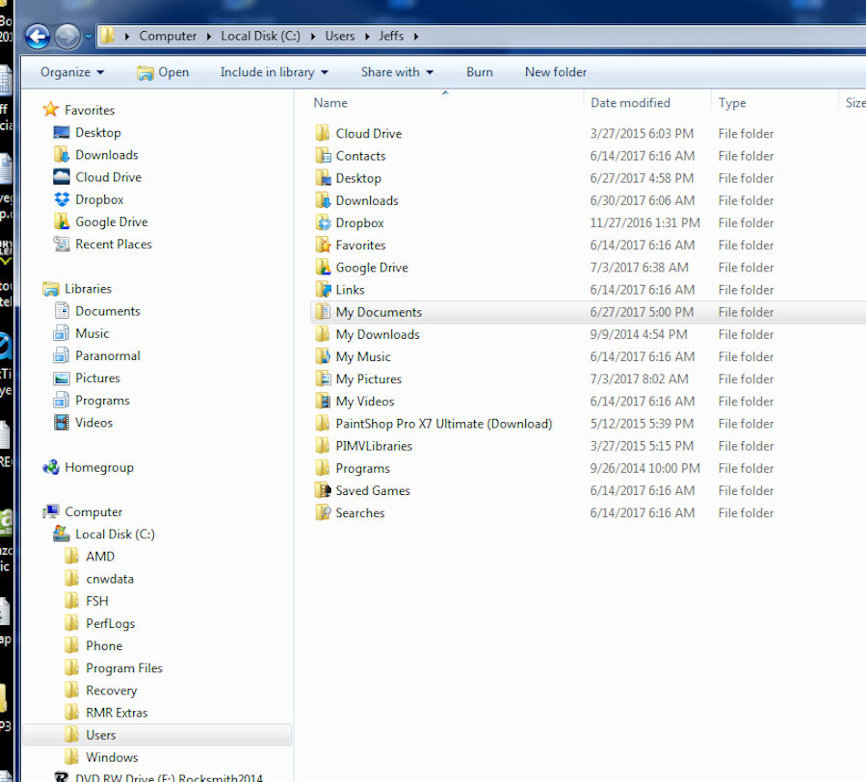This screenshot has height=782, width=866.
Task: Click Local Disk (C:) in address bar
Action: click(x=259, y=36)
